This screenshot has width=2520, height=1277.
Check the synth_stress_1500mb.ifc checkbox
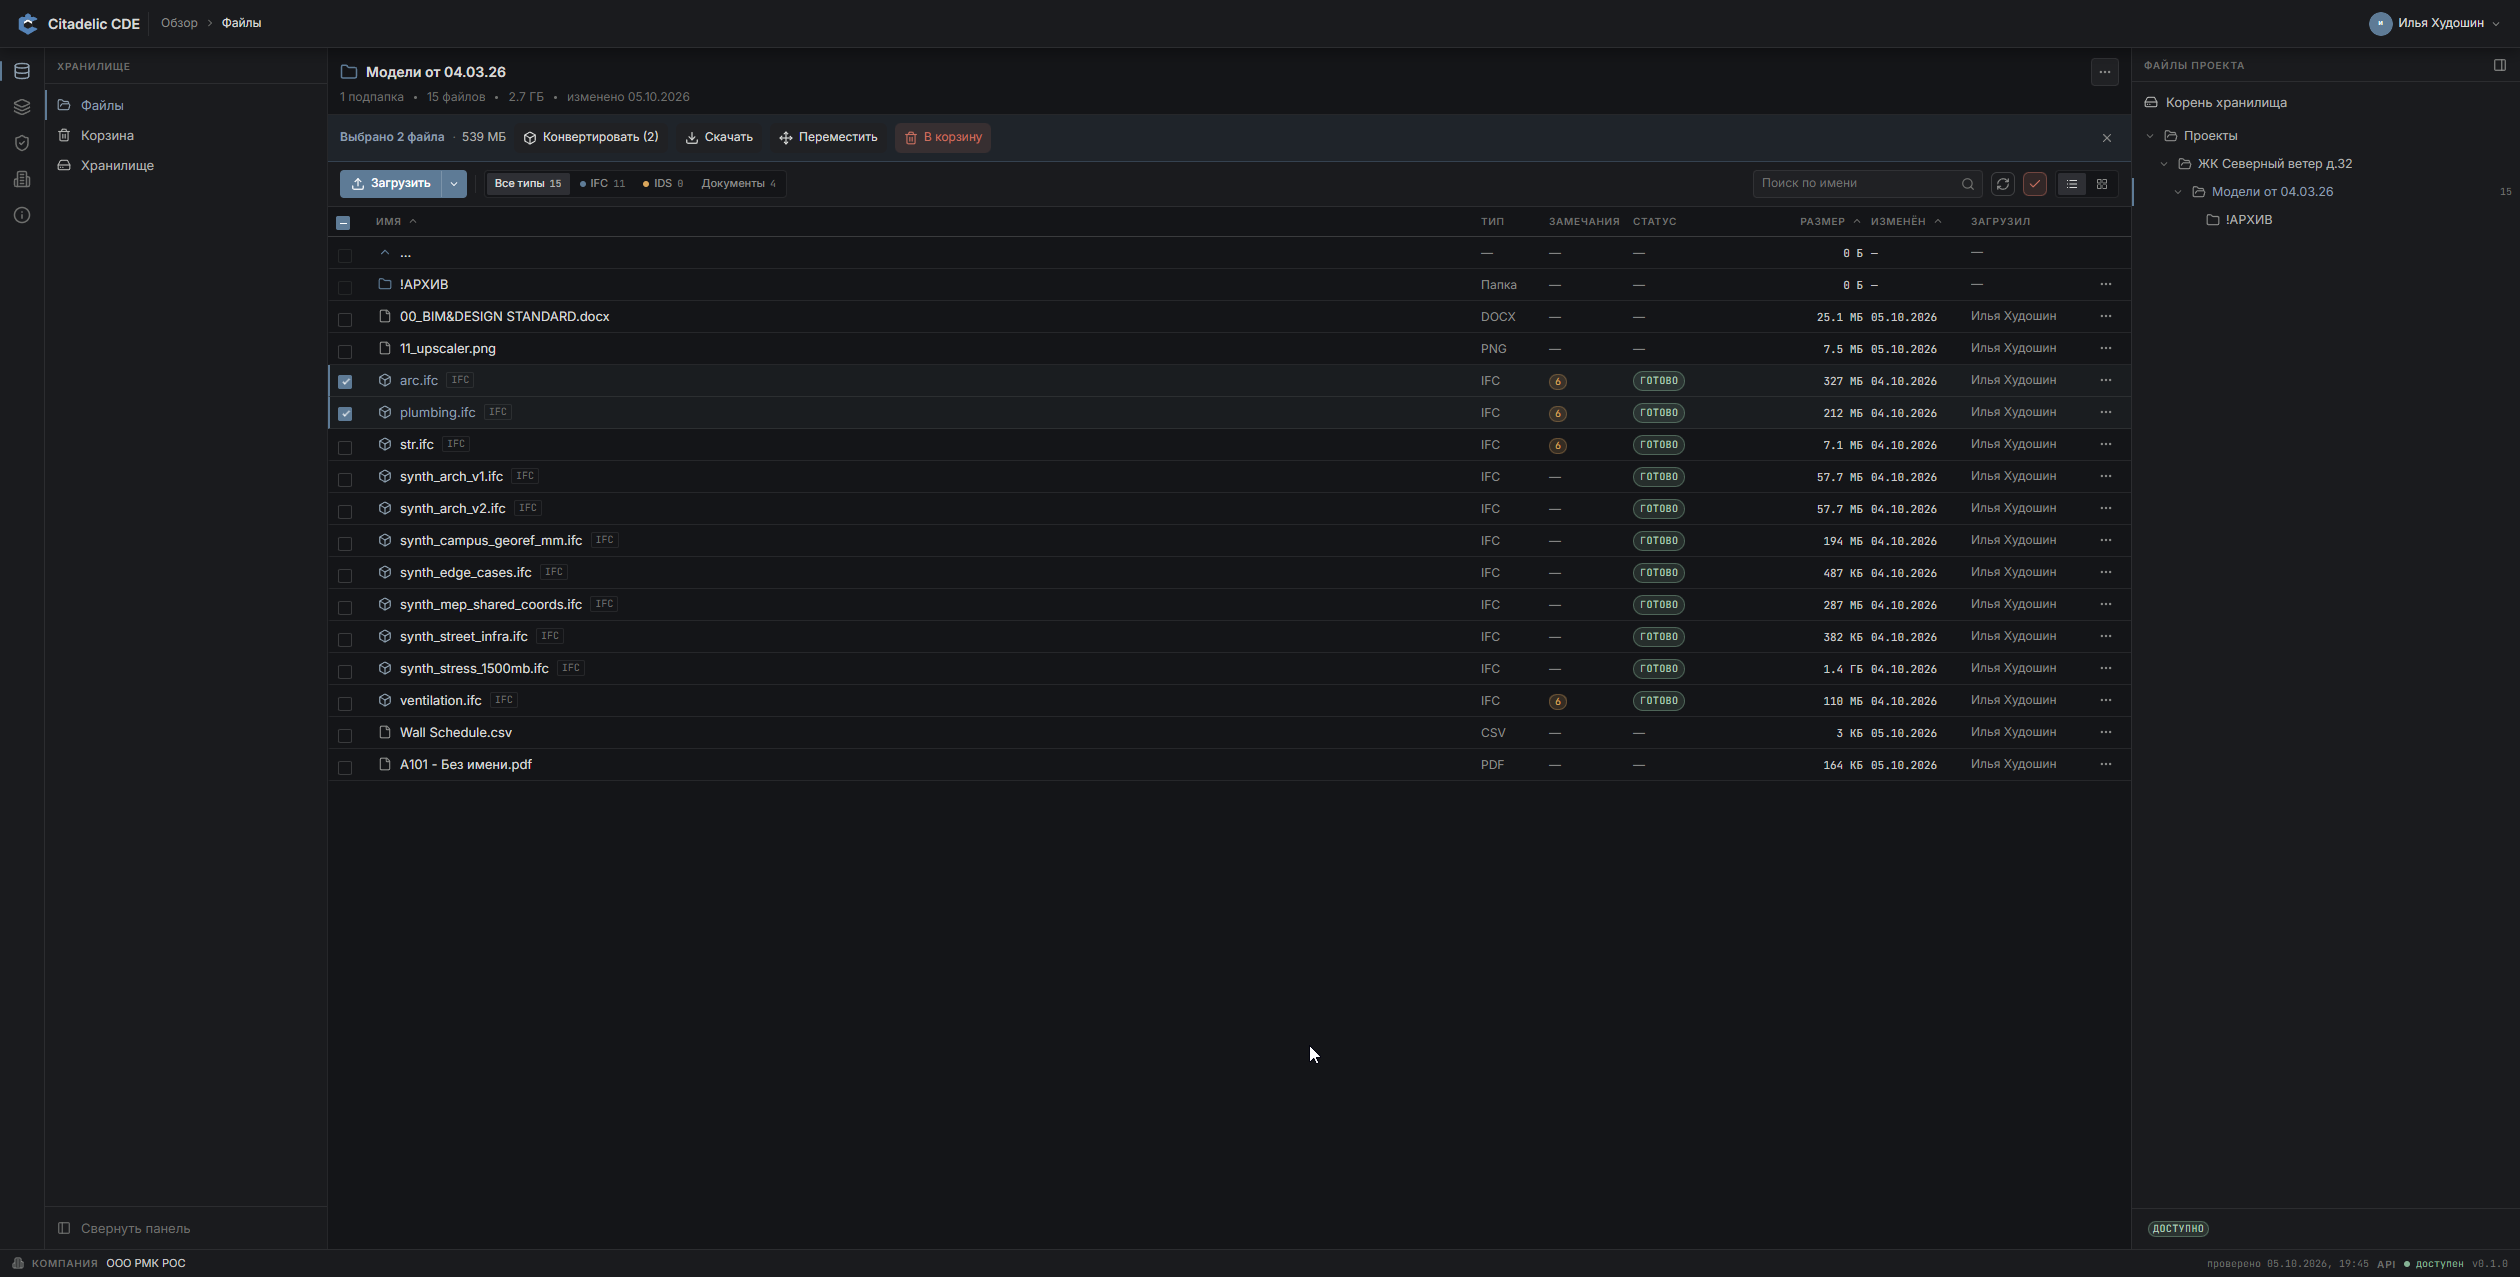point(345,671)
